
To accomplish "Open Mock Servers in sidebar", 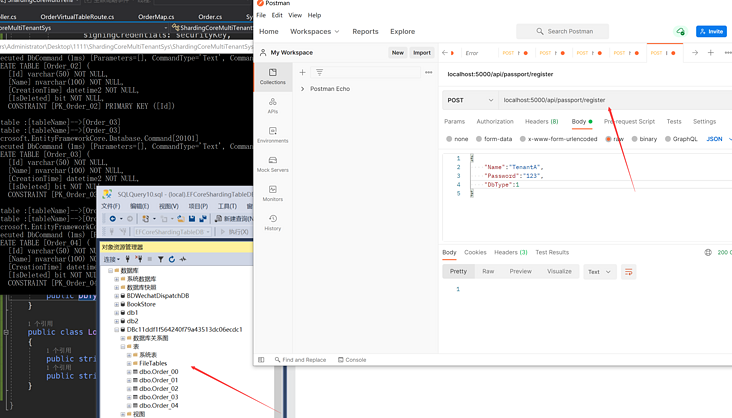I will 272,163.
